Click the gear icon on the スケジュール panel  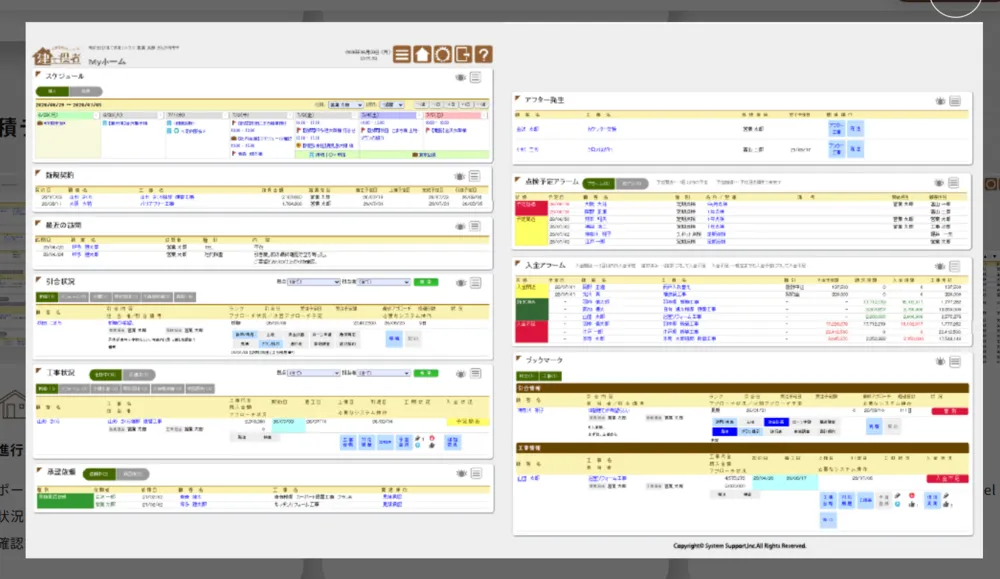point(460,78)
